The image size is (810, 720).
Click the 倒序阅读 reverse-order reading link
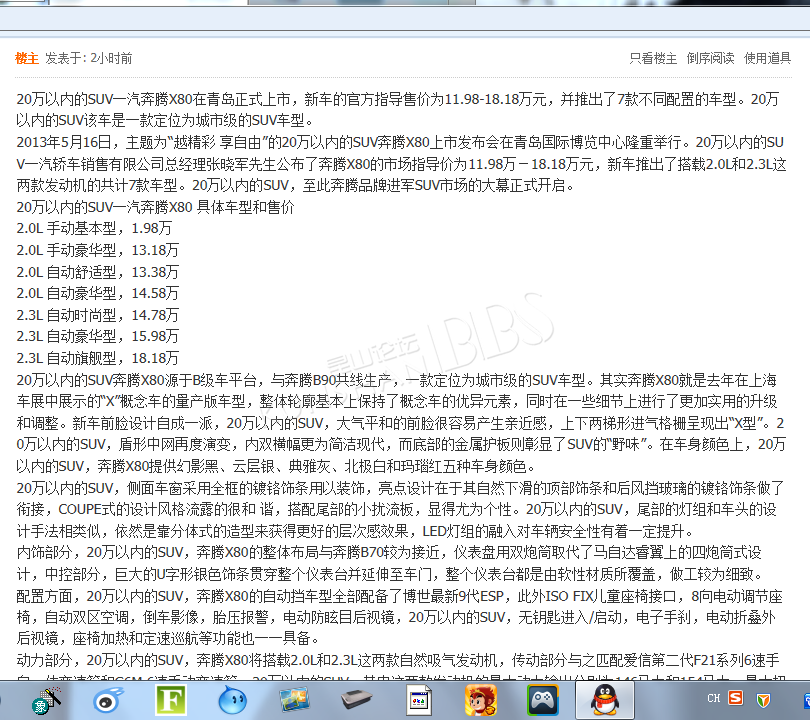pos(710,58)
